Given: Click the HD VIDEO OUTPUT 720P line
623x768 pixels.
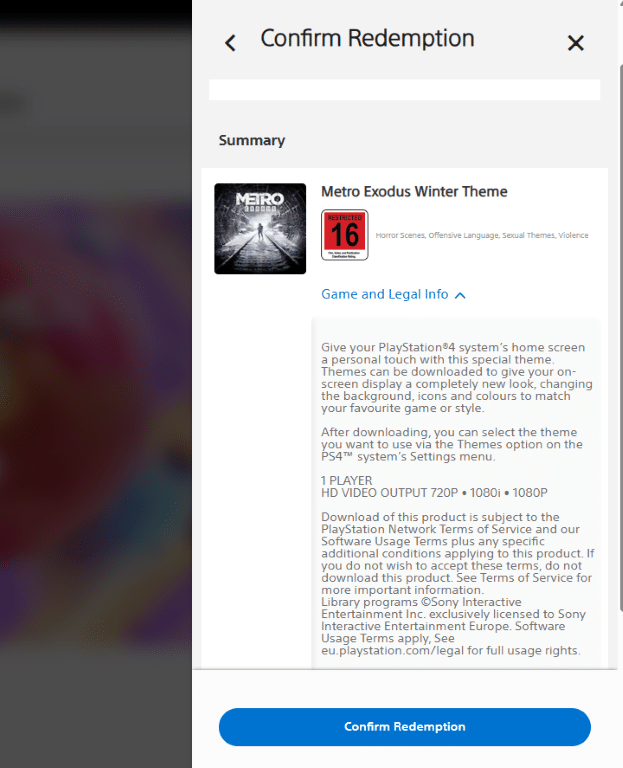Looking at the screenshot, I should [434, 493].
